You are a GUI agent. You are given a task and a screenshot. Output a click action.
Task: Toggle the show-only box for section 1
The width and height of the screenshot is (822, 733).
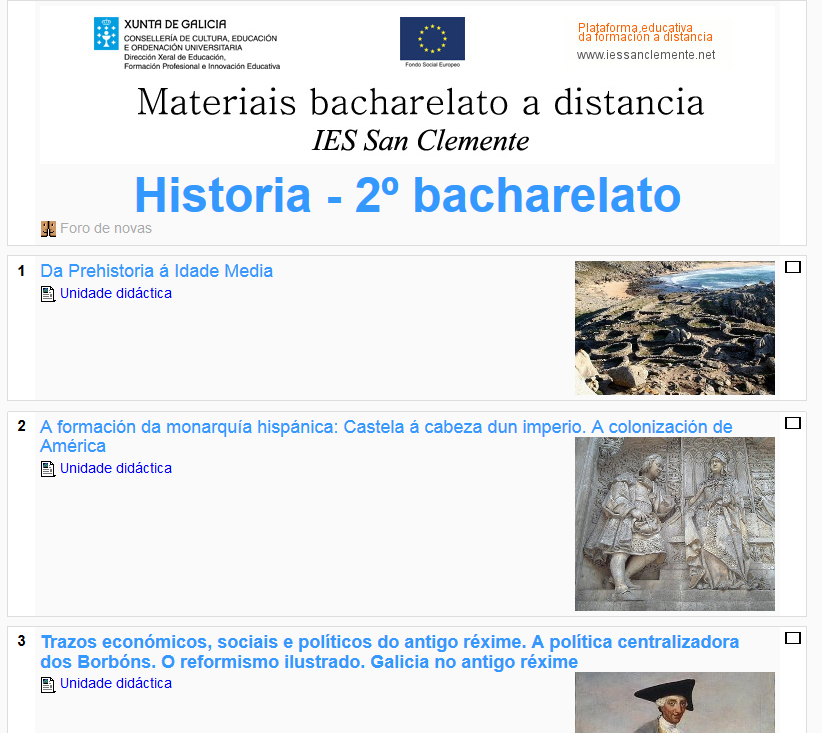[793, 267]
